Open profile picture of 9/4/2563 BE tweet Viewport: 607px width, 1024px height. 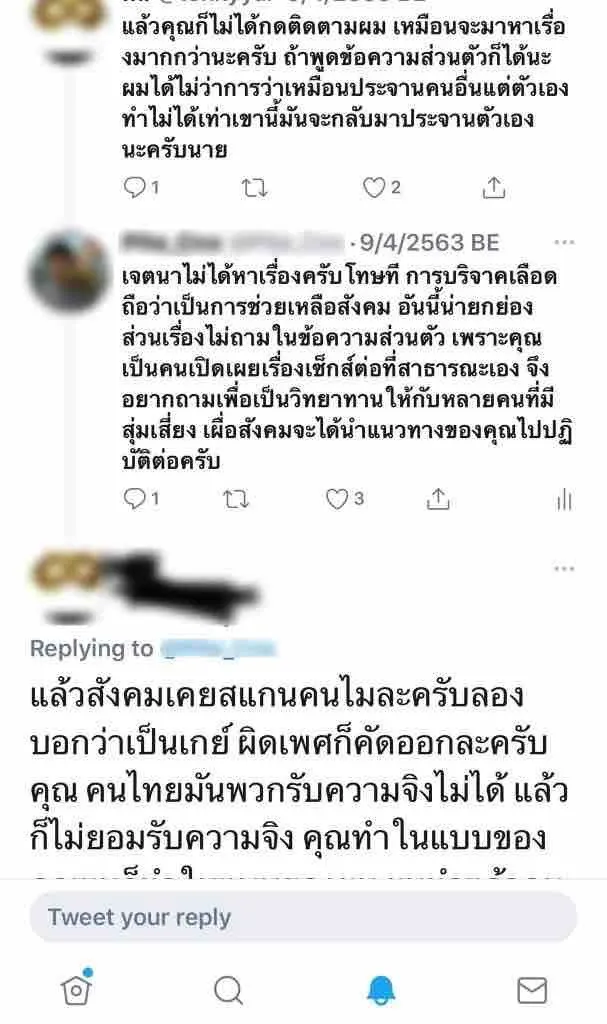pyautogui.click(x=69, y=270)
